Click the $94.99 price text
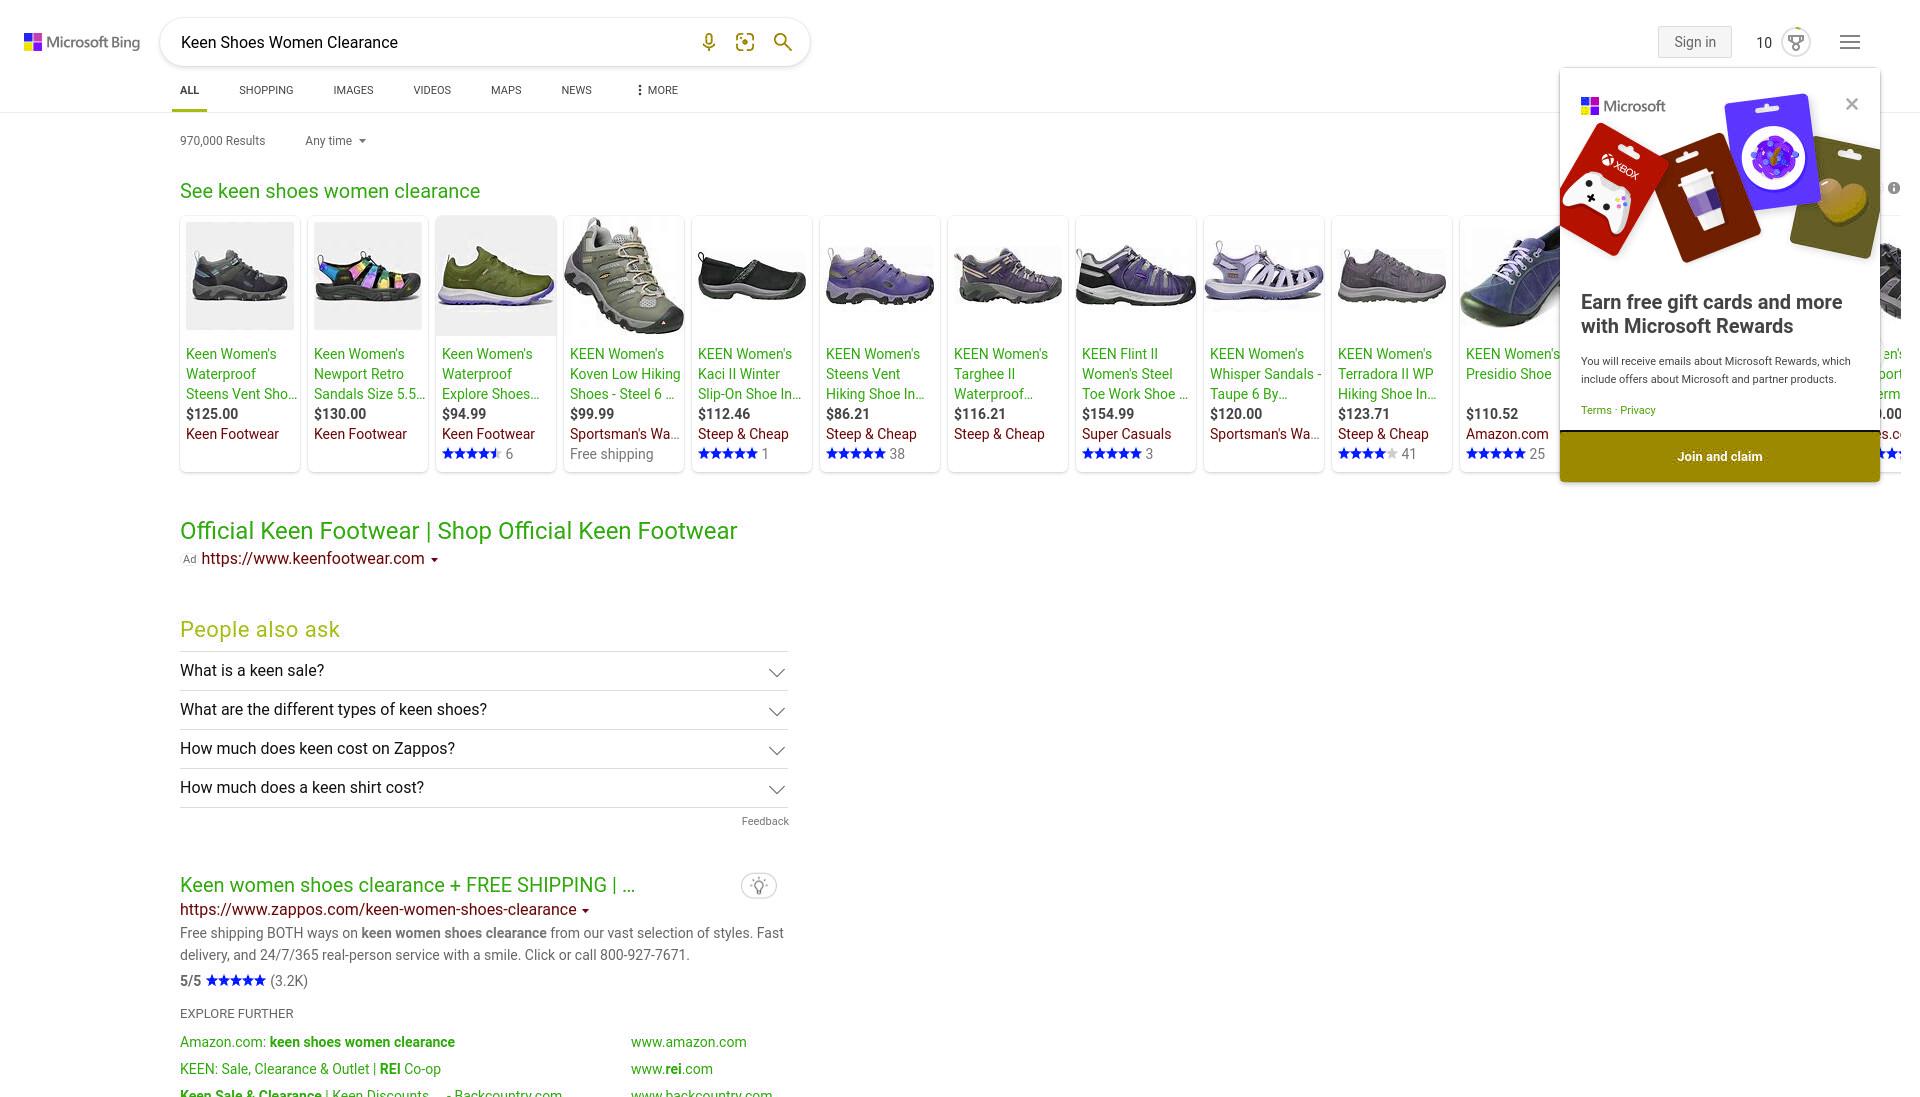 pyautogui.click(x=464, y=414)
